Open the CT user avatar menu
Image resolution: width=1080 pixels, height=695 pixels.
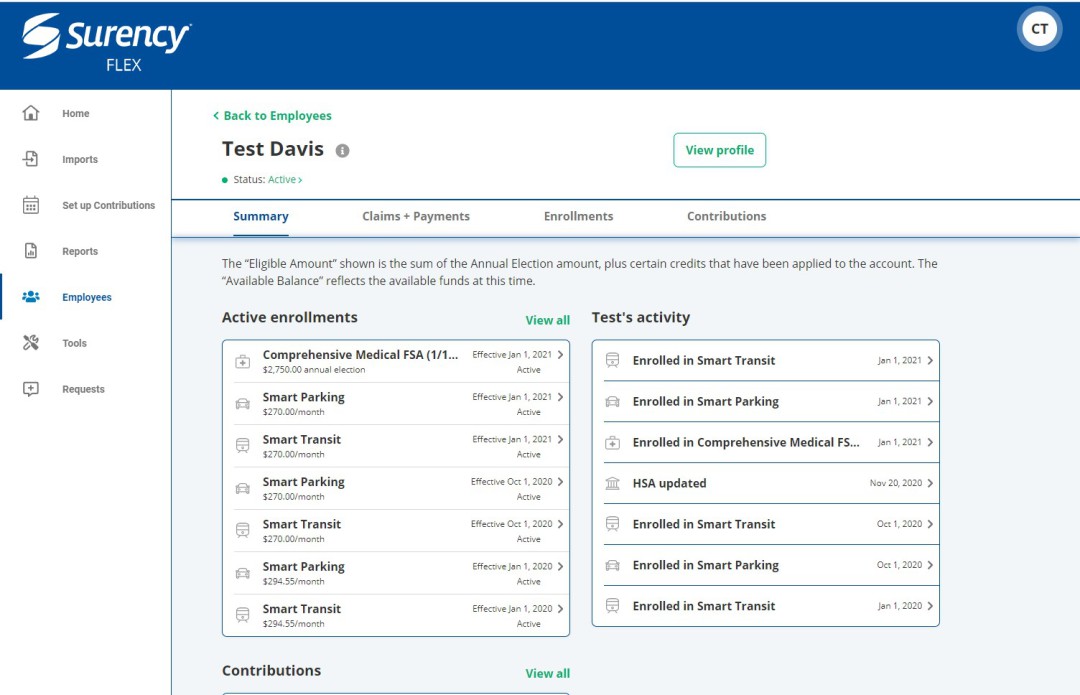[1039, 29]
